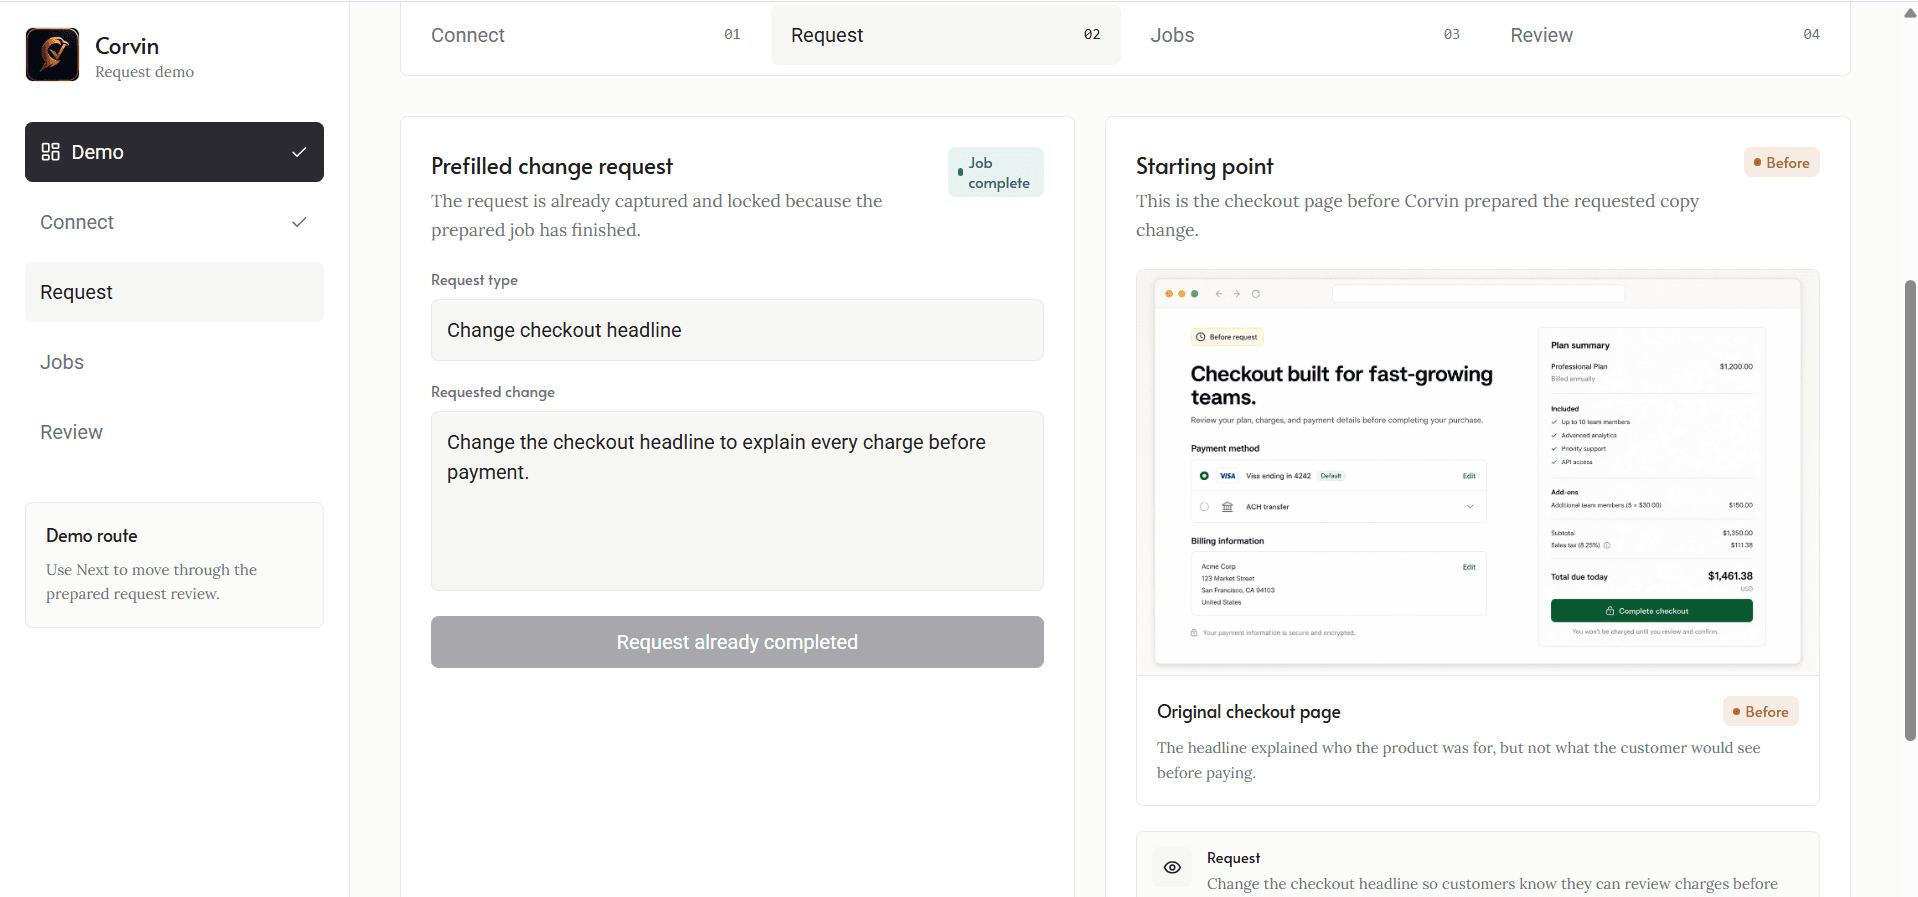This screenshot has height=897, width=1918.
Task: Click the preview browser address bar
Action: pyautogui.click(x=1478, y=294)
